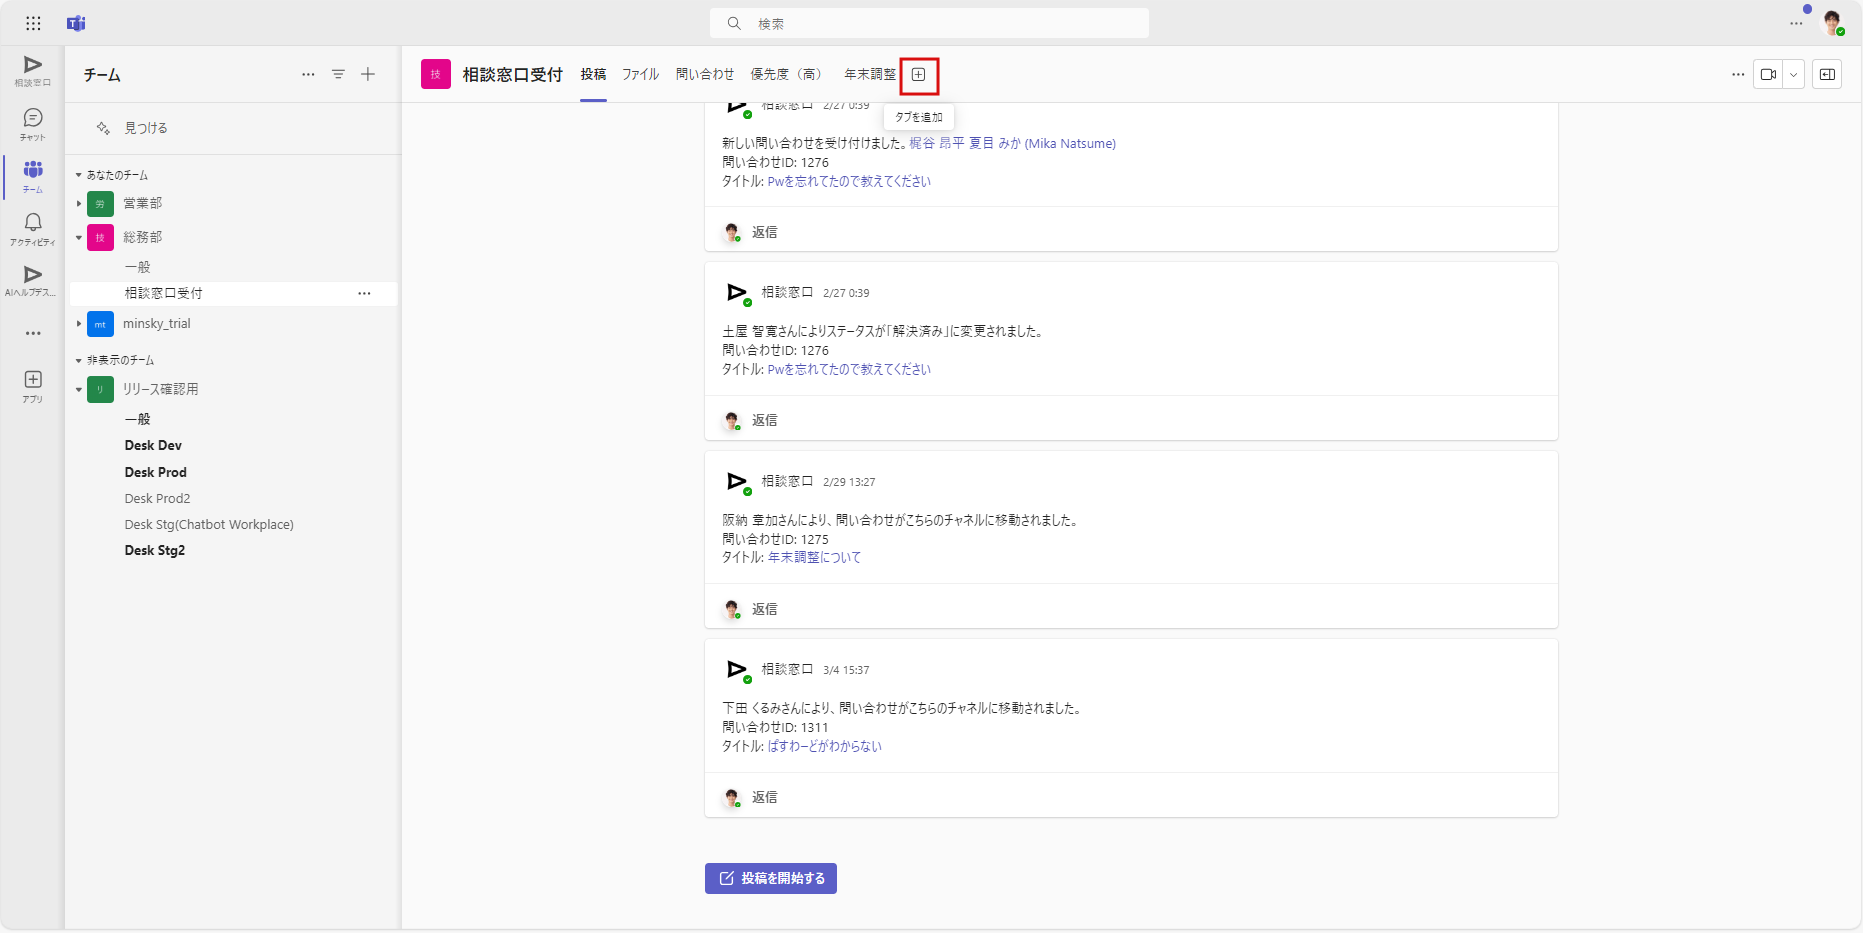Viewport: 1863px width, 933px height.
Task: Click the plus icon to join or create team
Action: [368, 74]
